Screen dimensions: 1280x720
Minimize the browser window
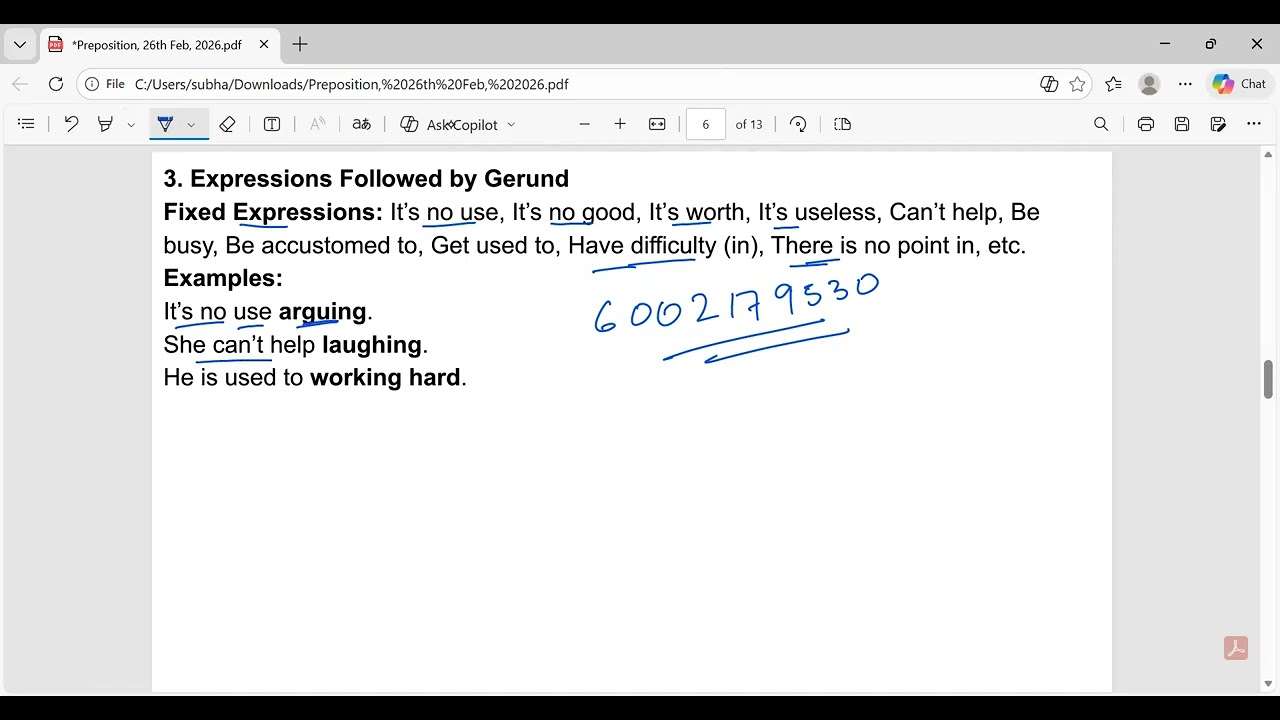click(x=1165, y=45)
